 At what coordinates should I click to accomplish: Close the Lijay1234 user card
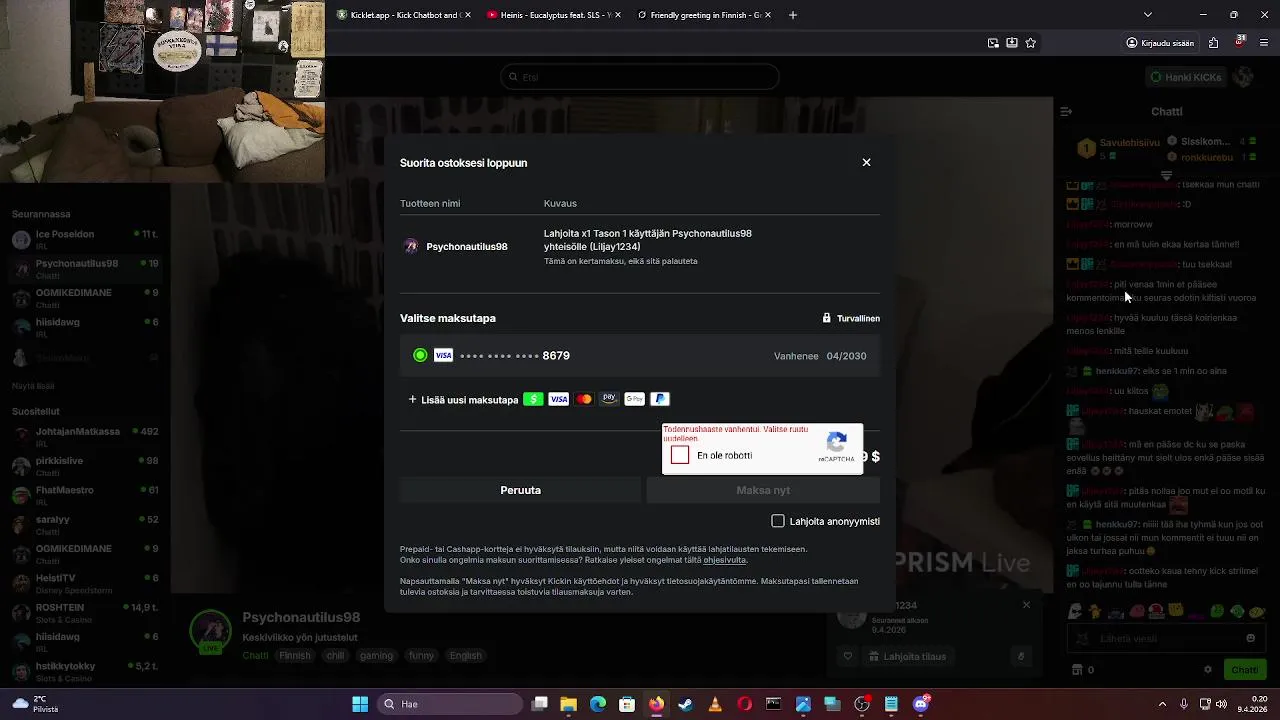click(1026, 605)
